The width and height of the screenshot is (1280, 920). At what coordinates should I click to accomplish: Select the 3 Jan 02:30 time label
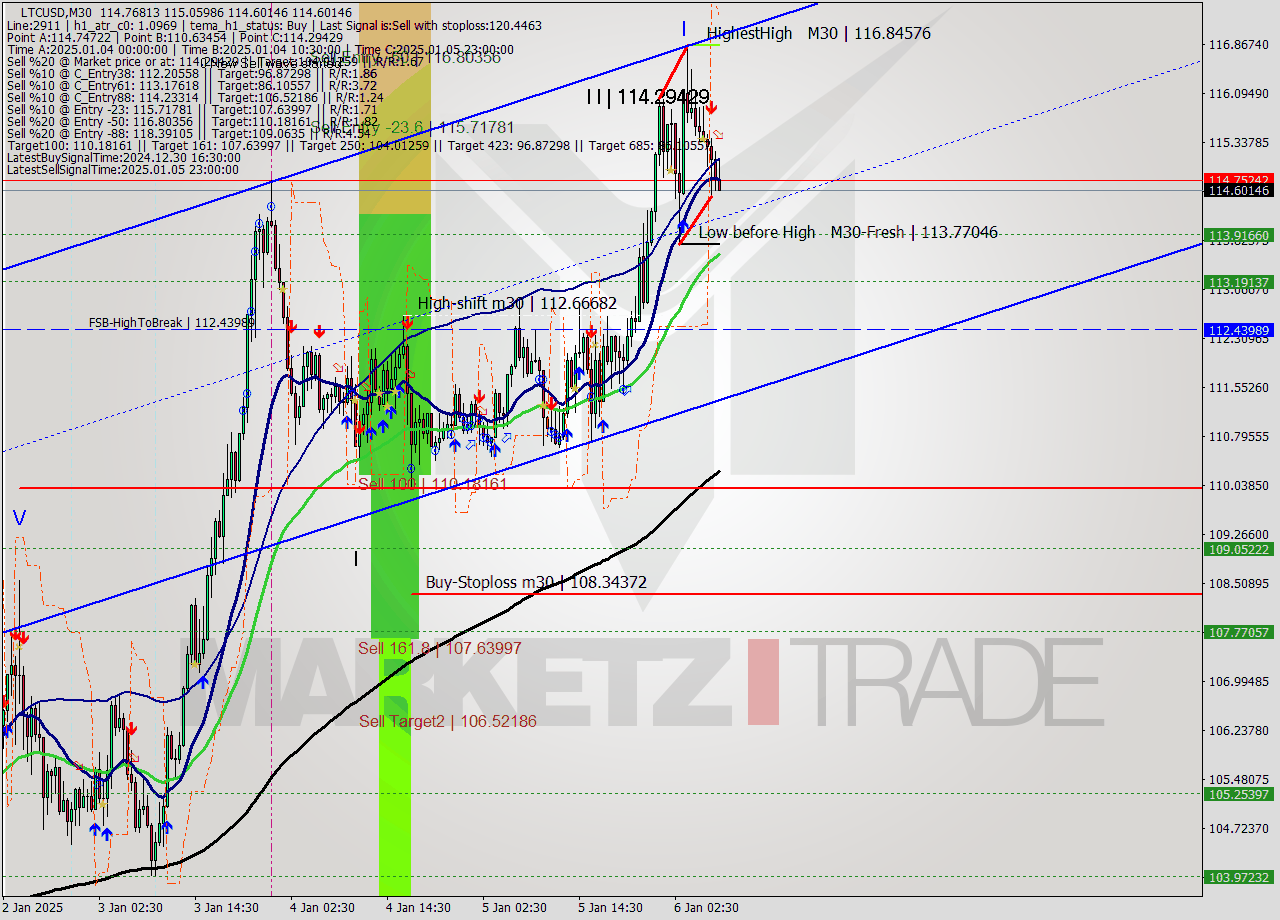coord(132,908)
